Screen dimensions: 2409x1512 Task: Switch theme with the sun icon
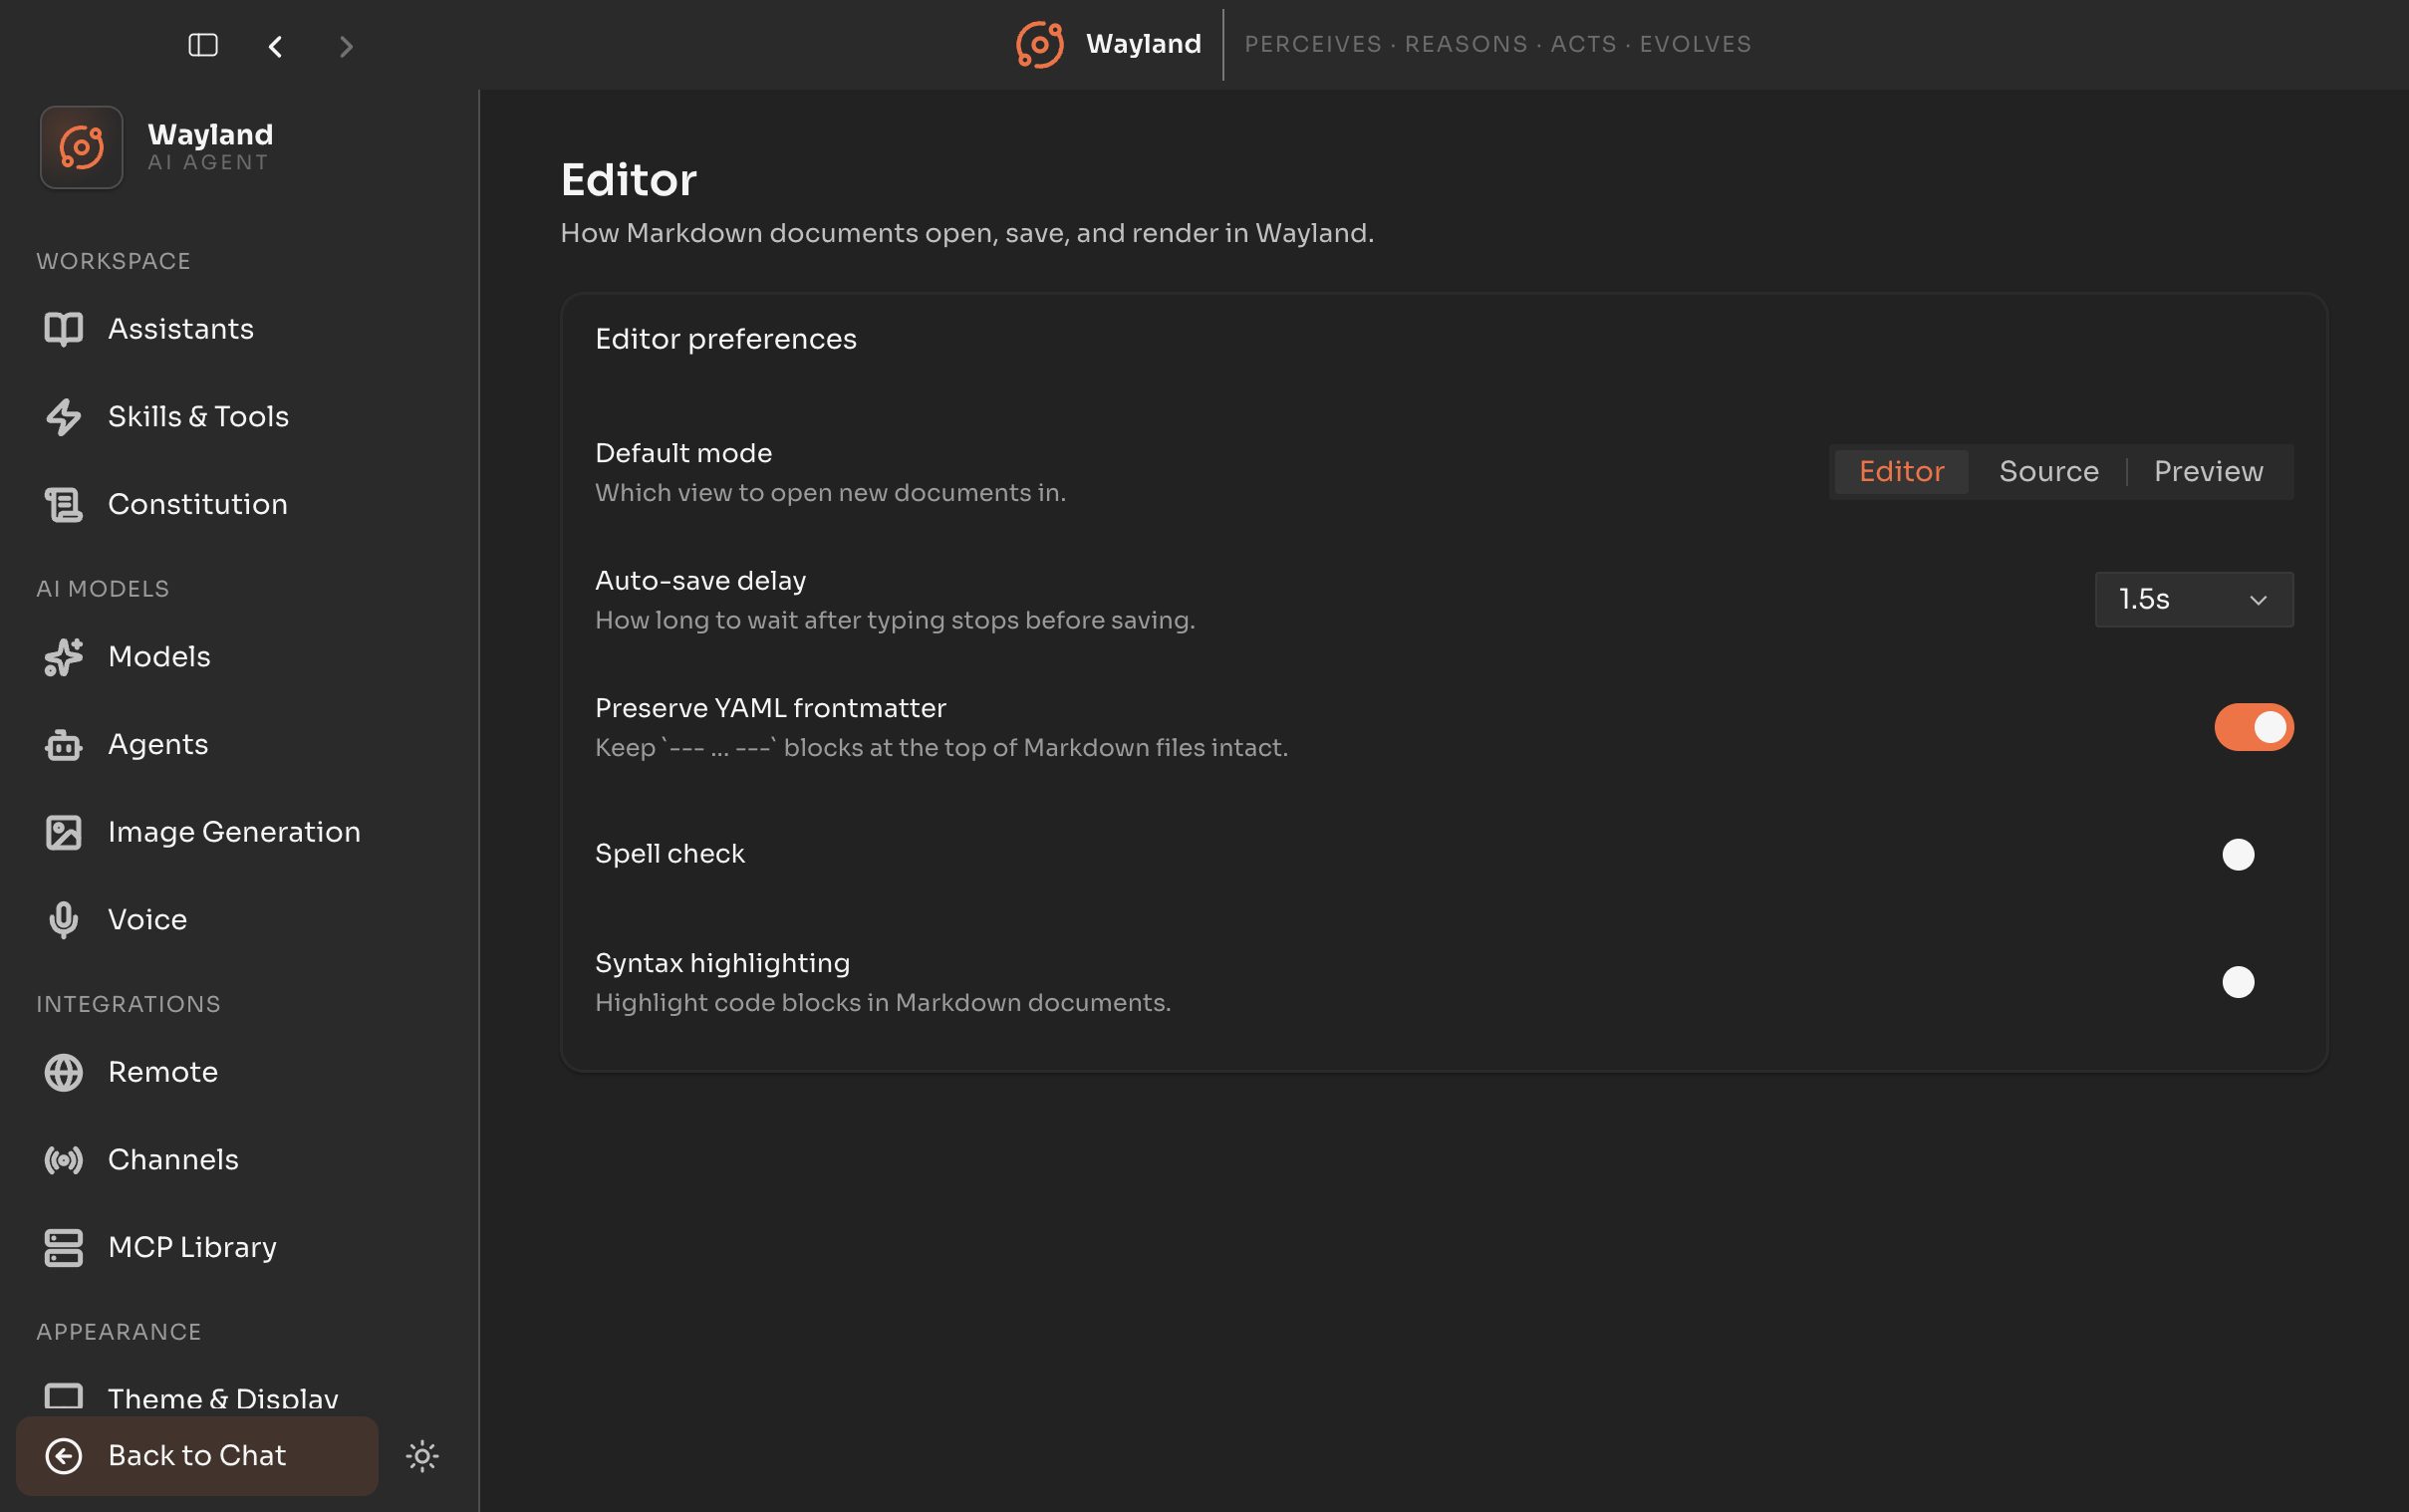pyautogui.click(x=422, y=1456)
